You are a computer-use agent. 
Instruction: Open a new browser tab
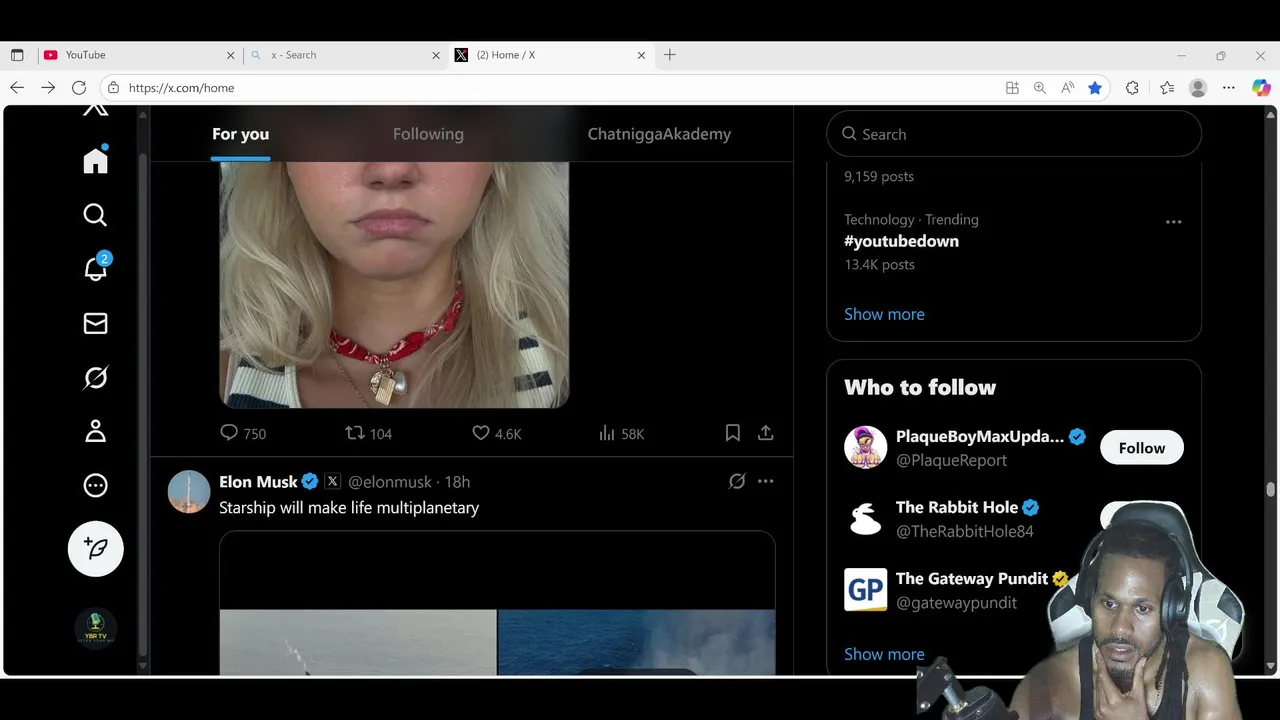670,55
